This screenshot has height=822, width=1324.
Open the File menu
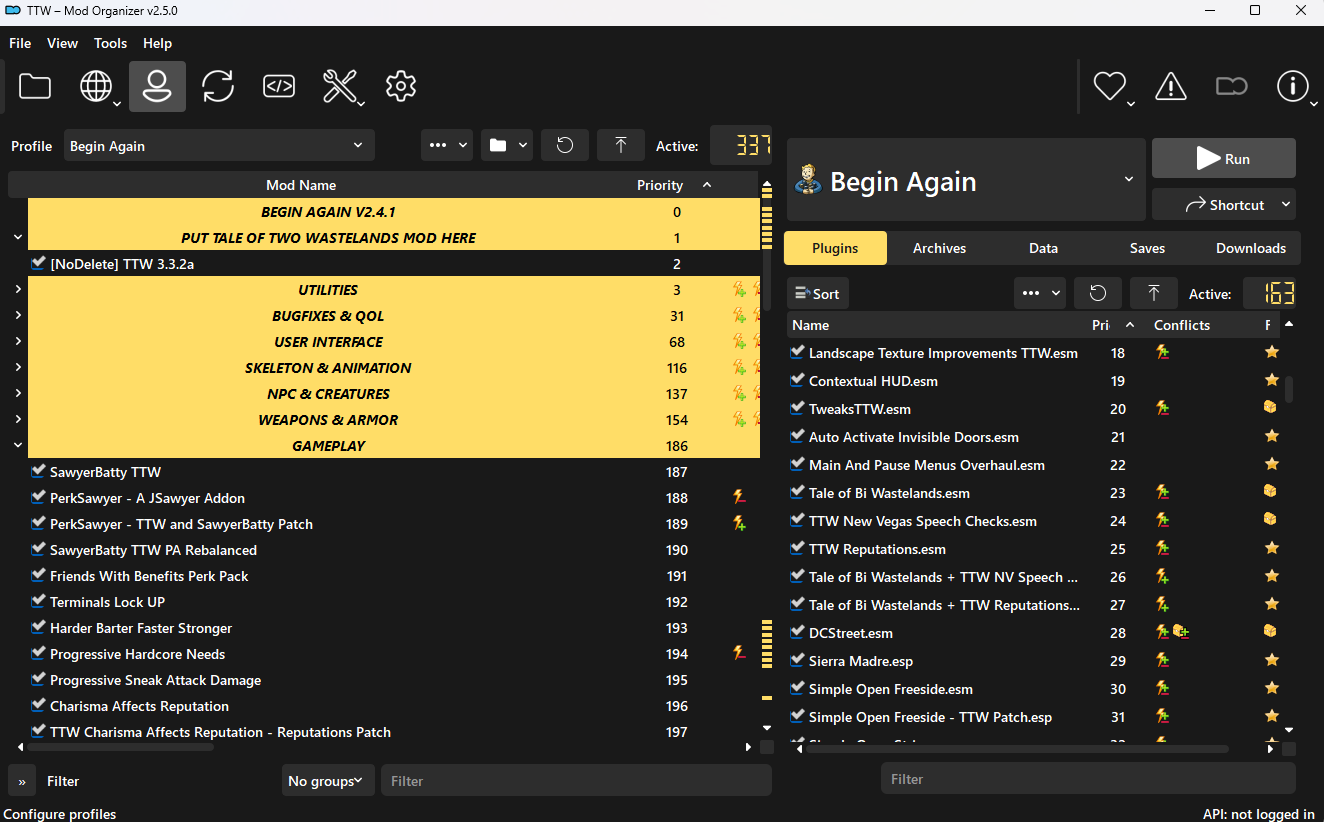click(20, 43)
